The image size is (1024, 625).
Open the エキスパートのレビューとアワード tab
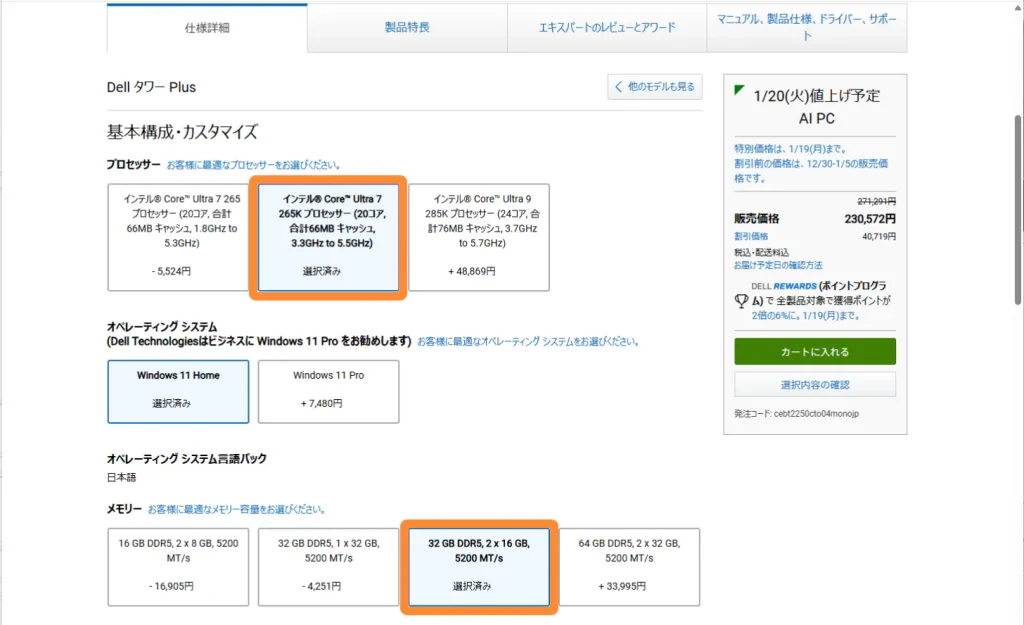[607, 28]
